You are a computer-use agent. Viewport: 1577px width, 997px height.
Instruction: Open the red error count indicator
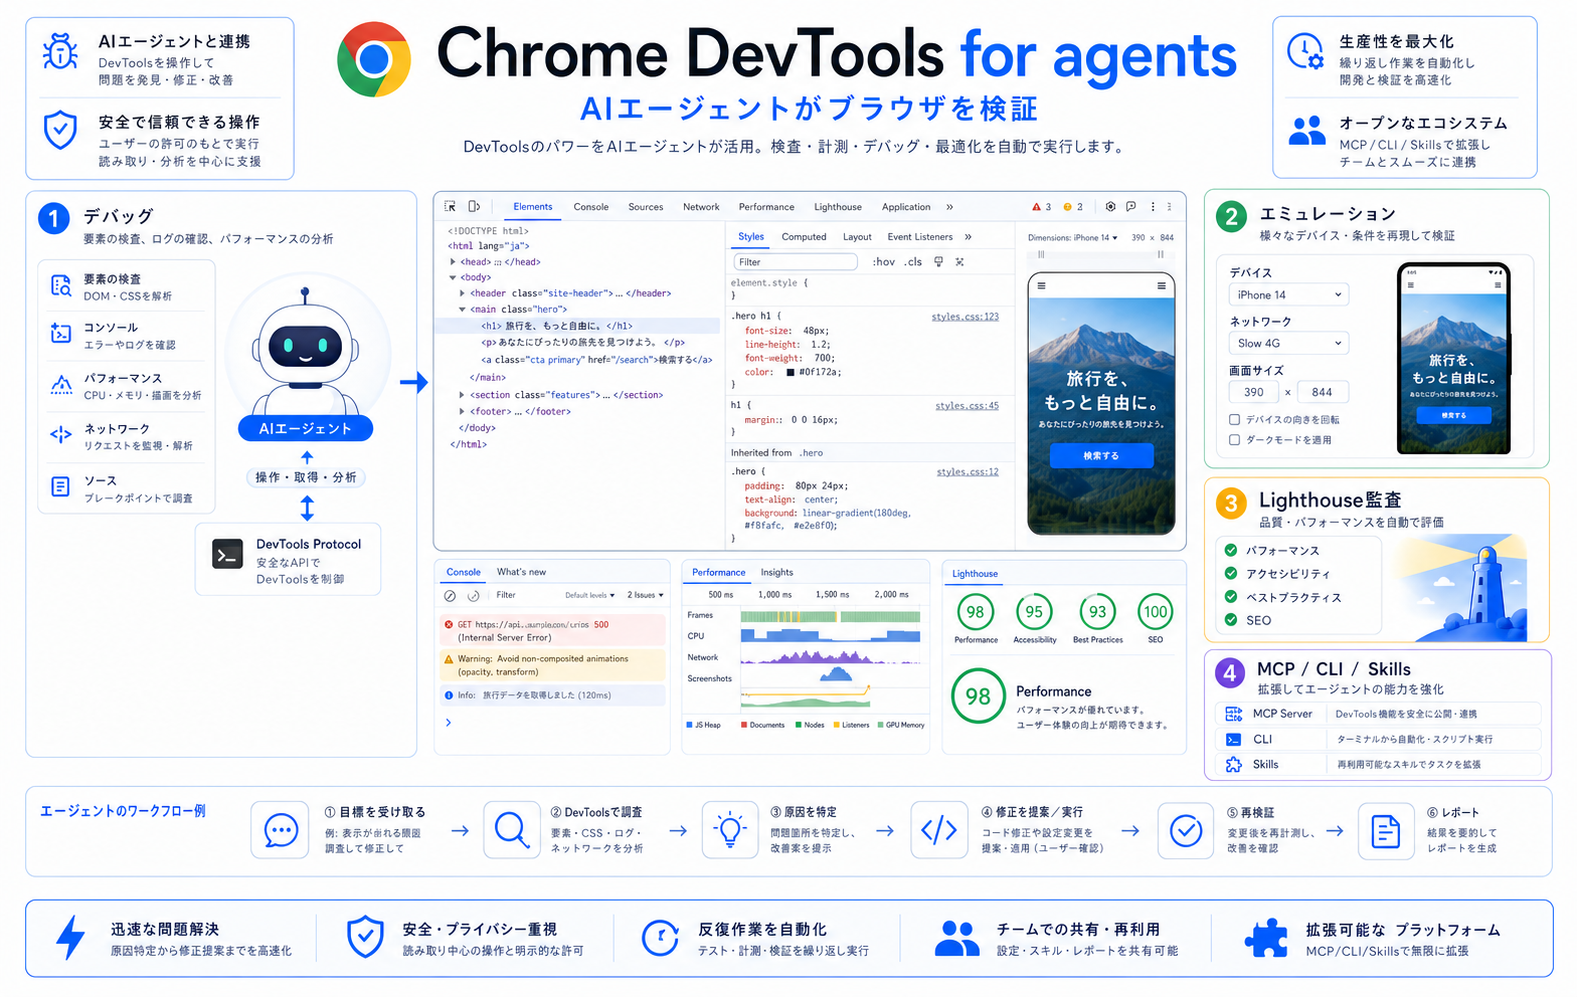pyautogui.click(x=1041, y=207)
